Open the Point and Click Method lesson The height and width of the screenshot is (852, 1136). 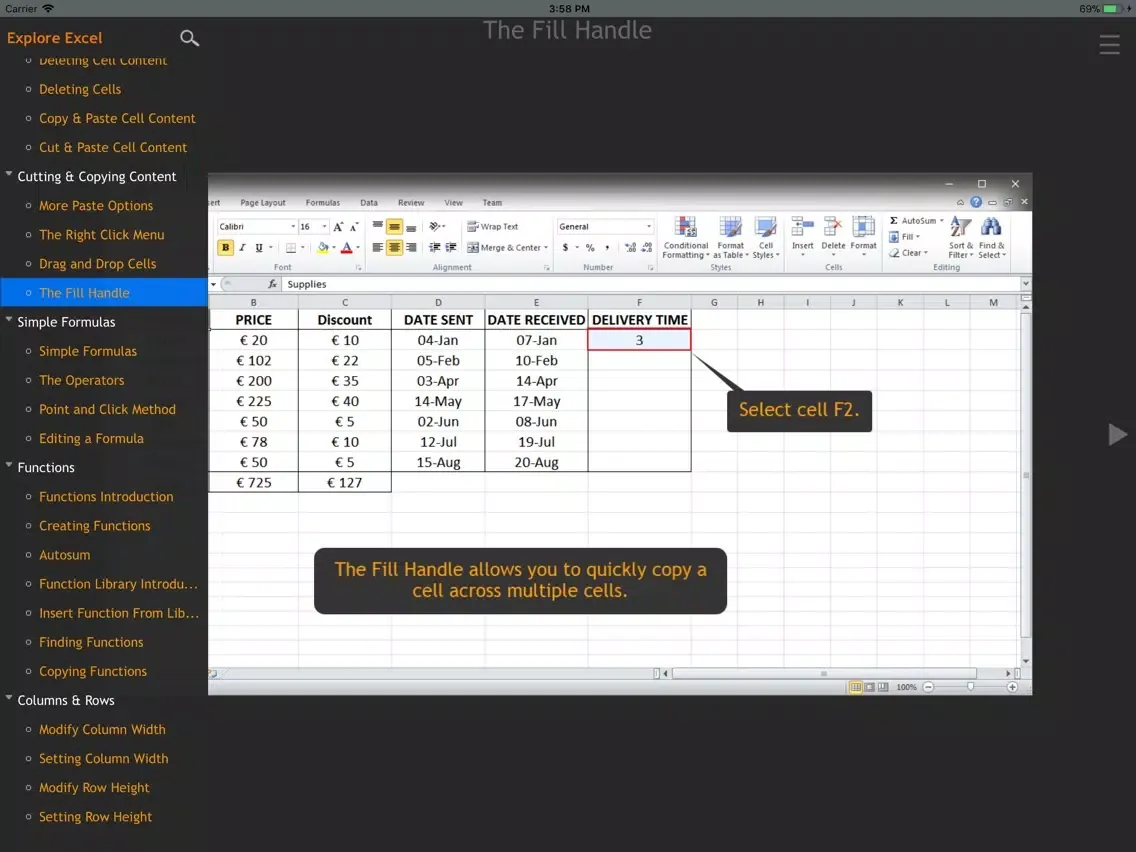coord(107,409)
